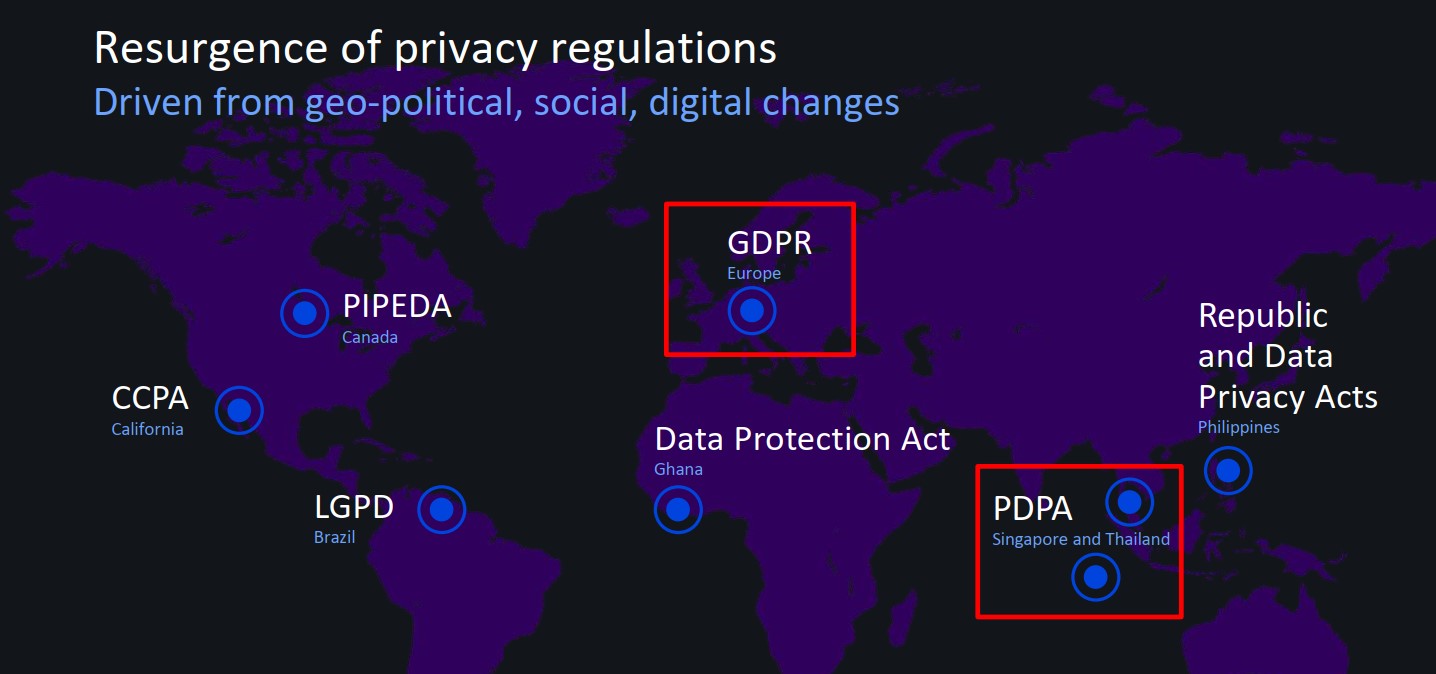Select the Philippines country caption
The image size is (1436, 674).
point(1238,427)
